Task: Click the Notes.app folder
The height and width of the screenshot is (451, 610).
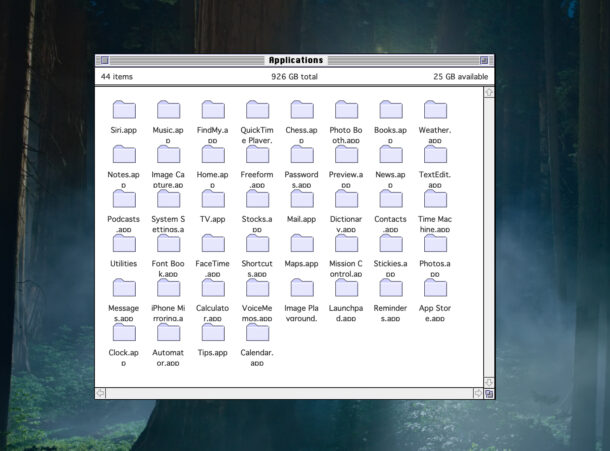Action: coord(124,154)
